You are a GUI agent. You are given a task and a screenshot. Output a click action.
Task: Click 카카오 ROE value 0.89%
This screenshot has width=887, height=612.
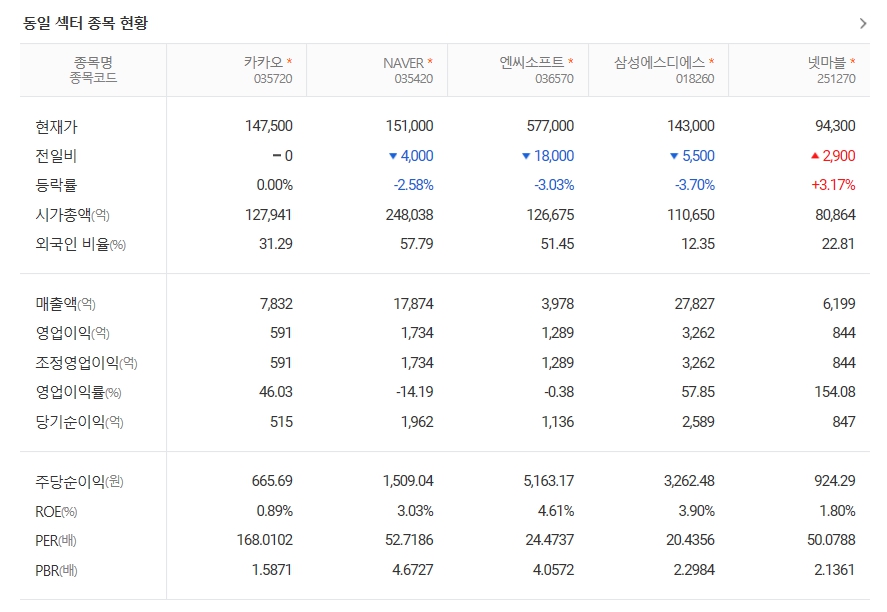[274, 511]
